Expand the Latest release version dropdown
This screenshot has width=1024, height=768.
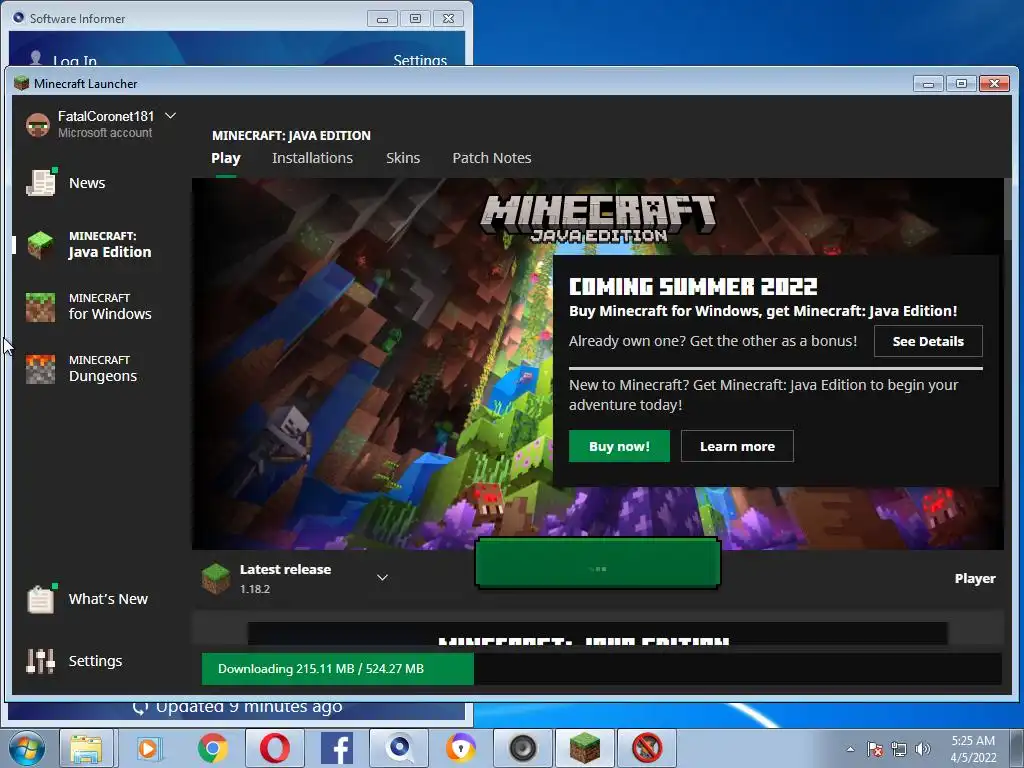[383, 577]
